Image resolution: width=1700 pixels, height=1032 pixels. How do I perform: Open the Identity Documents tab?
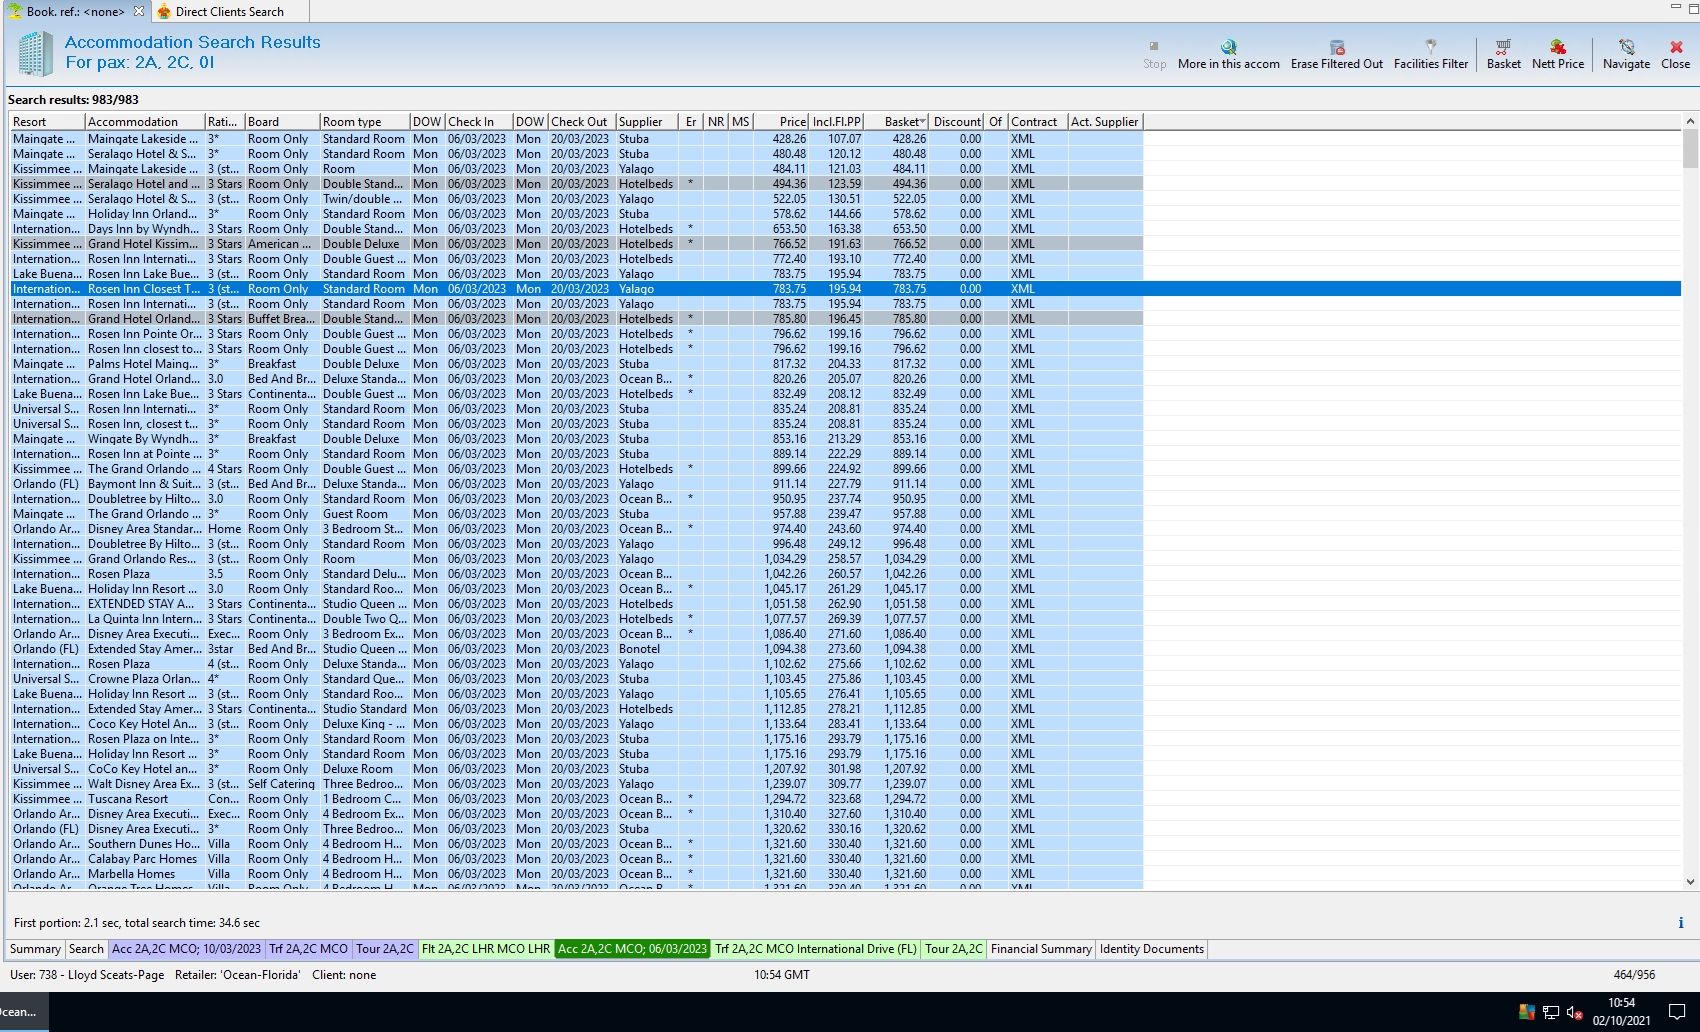1152,949
